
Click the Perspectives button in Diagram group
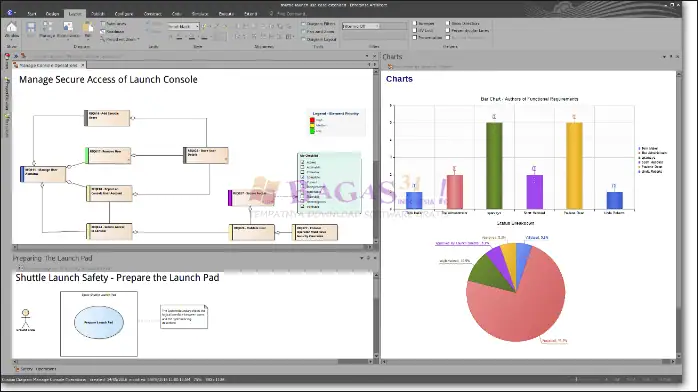(x=120, y=40)
